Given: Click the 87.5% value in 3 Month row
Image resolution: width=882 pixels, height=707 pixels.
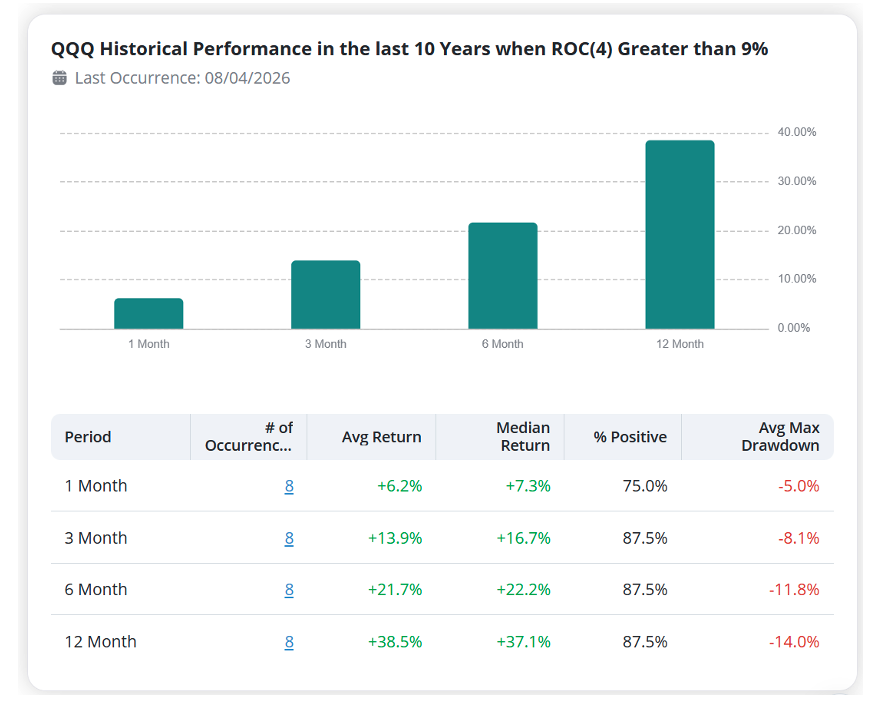Looking at the screenshot, I should click(x=645, y=538).
